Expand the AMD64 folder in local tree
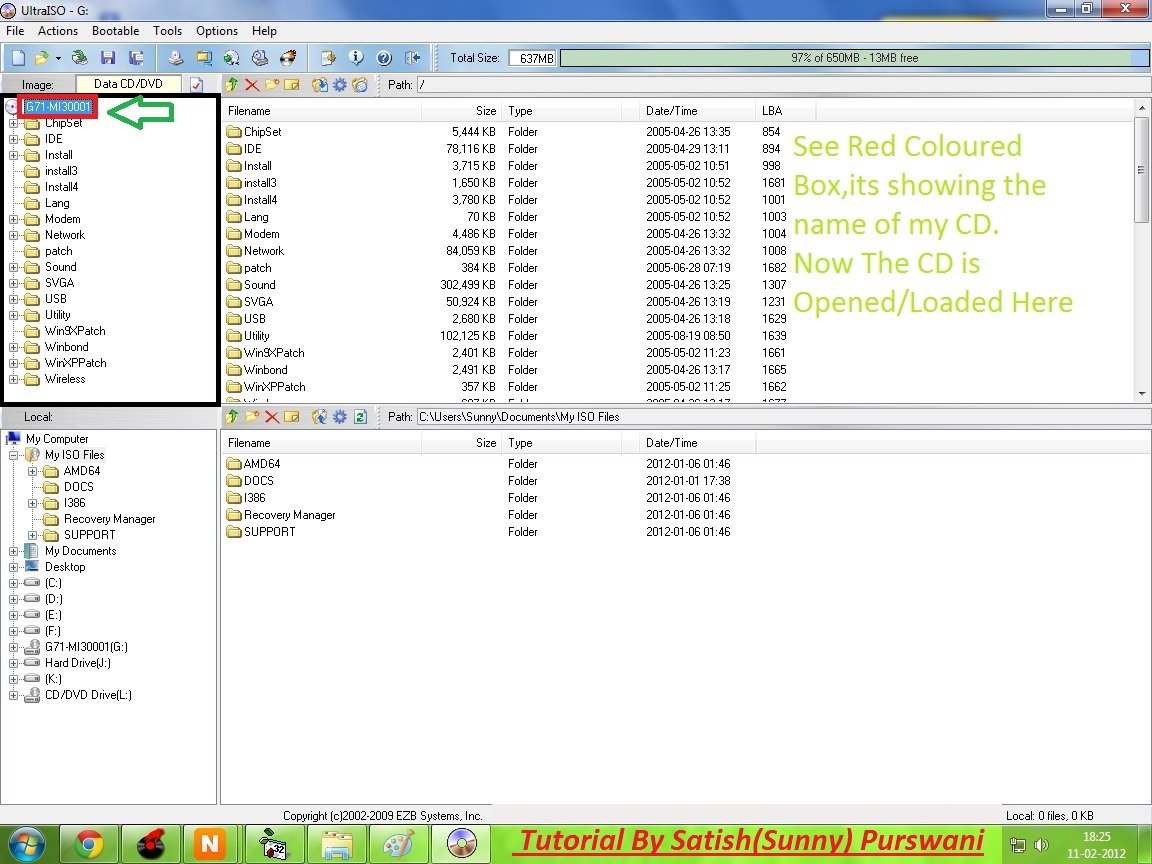 [32, 471]
